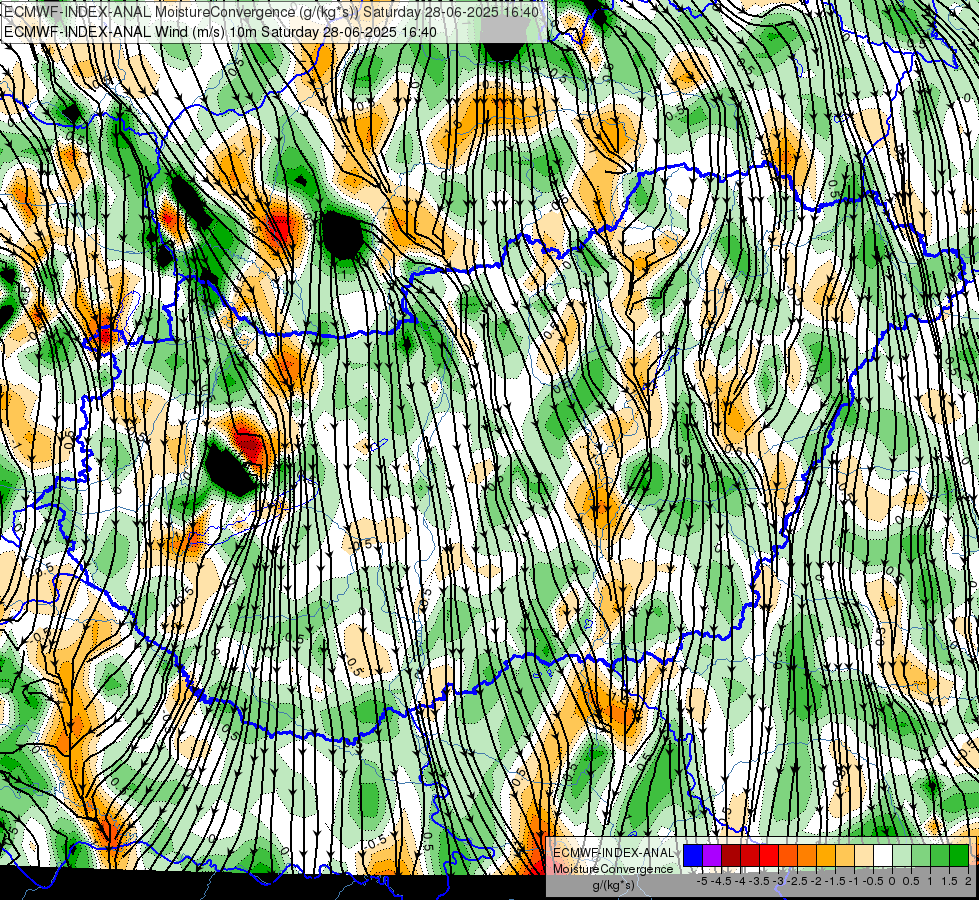Click the -2 legend tick label
979x900 pixels.
click(816, 881)
